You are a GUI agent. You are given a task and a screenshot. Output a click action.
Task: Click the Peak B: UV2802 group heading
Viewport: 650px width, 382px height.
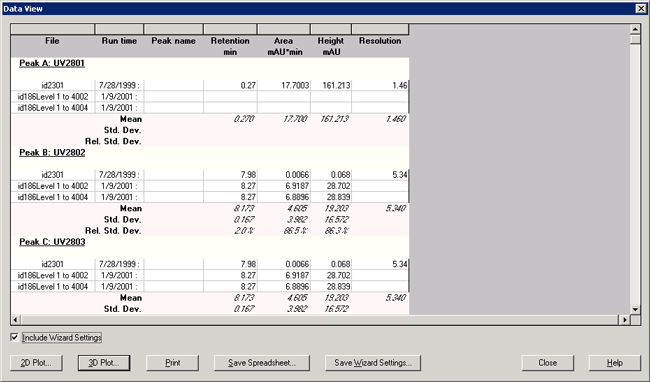(52, 152)
